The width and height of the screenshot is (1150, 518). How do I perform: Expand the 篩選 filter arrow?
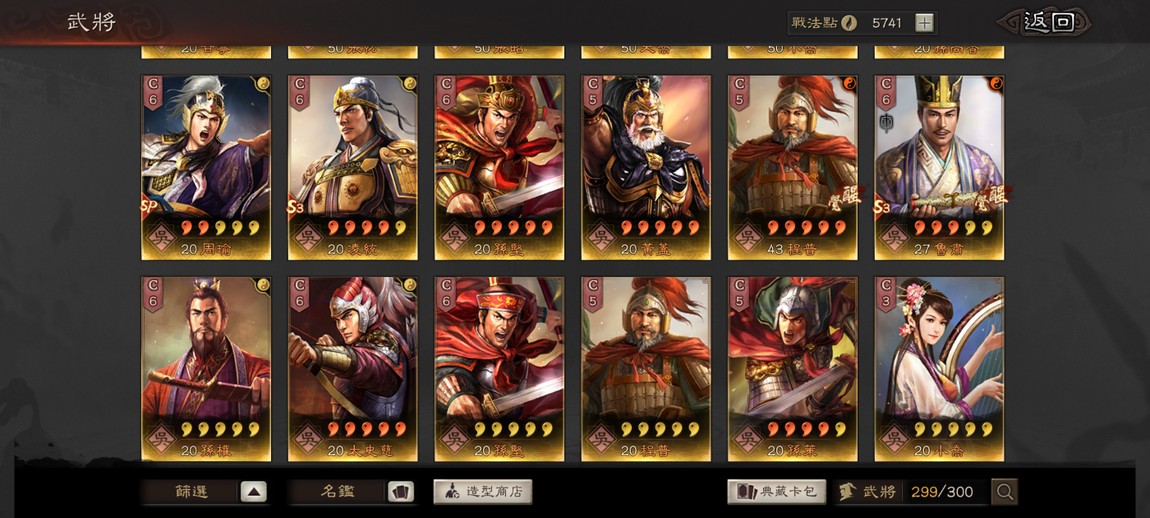(253, 492)
